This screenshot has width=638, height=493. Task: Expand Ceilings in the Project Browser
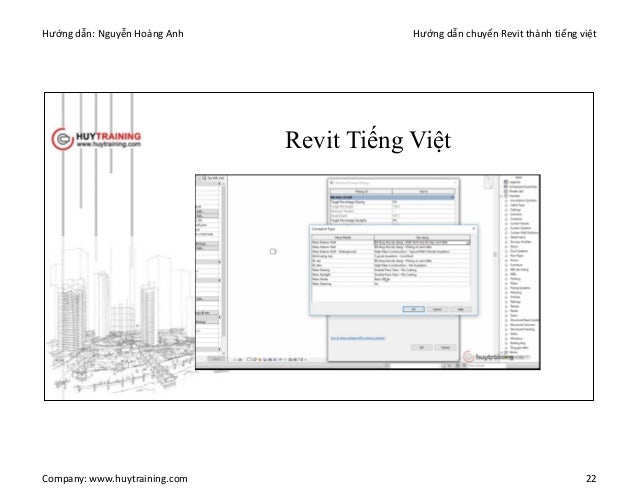click(507, 210)
